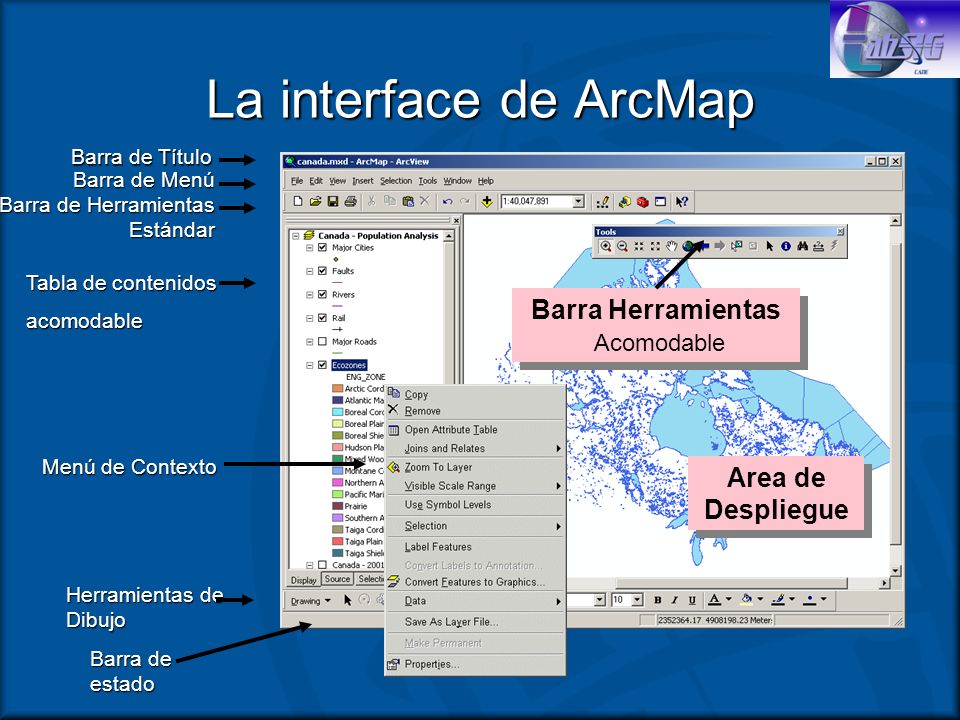960x720 pixels.
Task: Uncheck the Faults layer checkbox
Action: pos(323,271)
